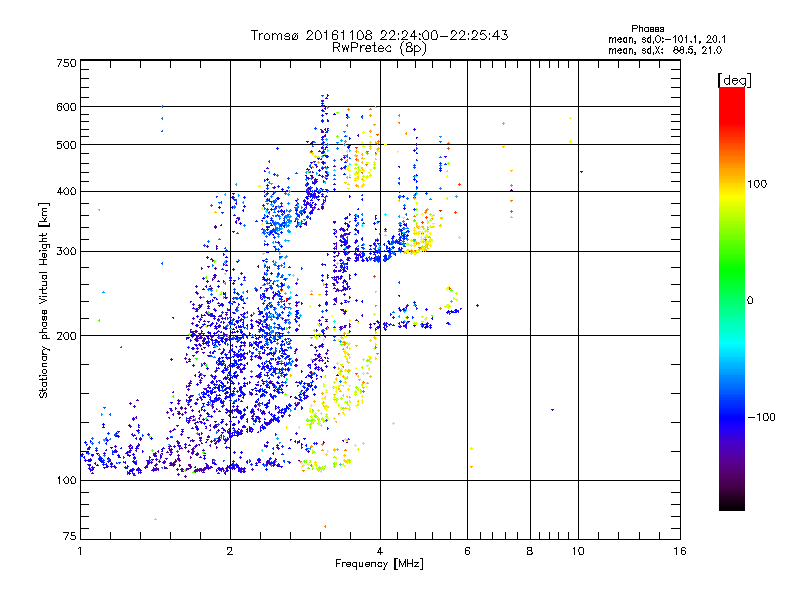Viewport: 800px width, 600px height.
Task: Click the 'mean, sd,O:-101.1, 20.1' line
Action: point(667,39)
